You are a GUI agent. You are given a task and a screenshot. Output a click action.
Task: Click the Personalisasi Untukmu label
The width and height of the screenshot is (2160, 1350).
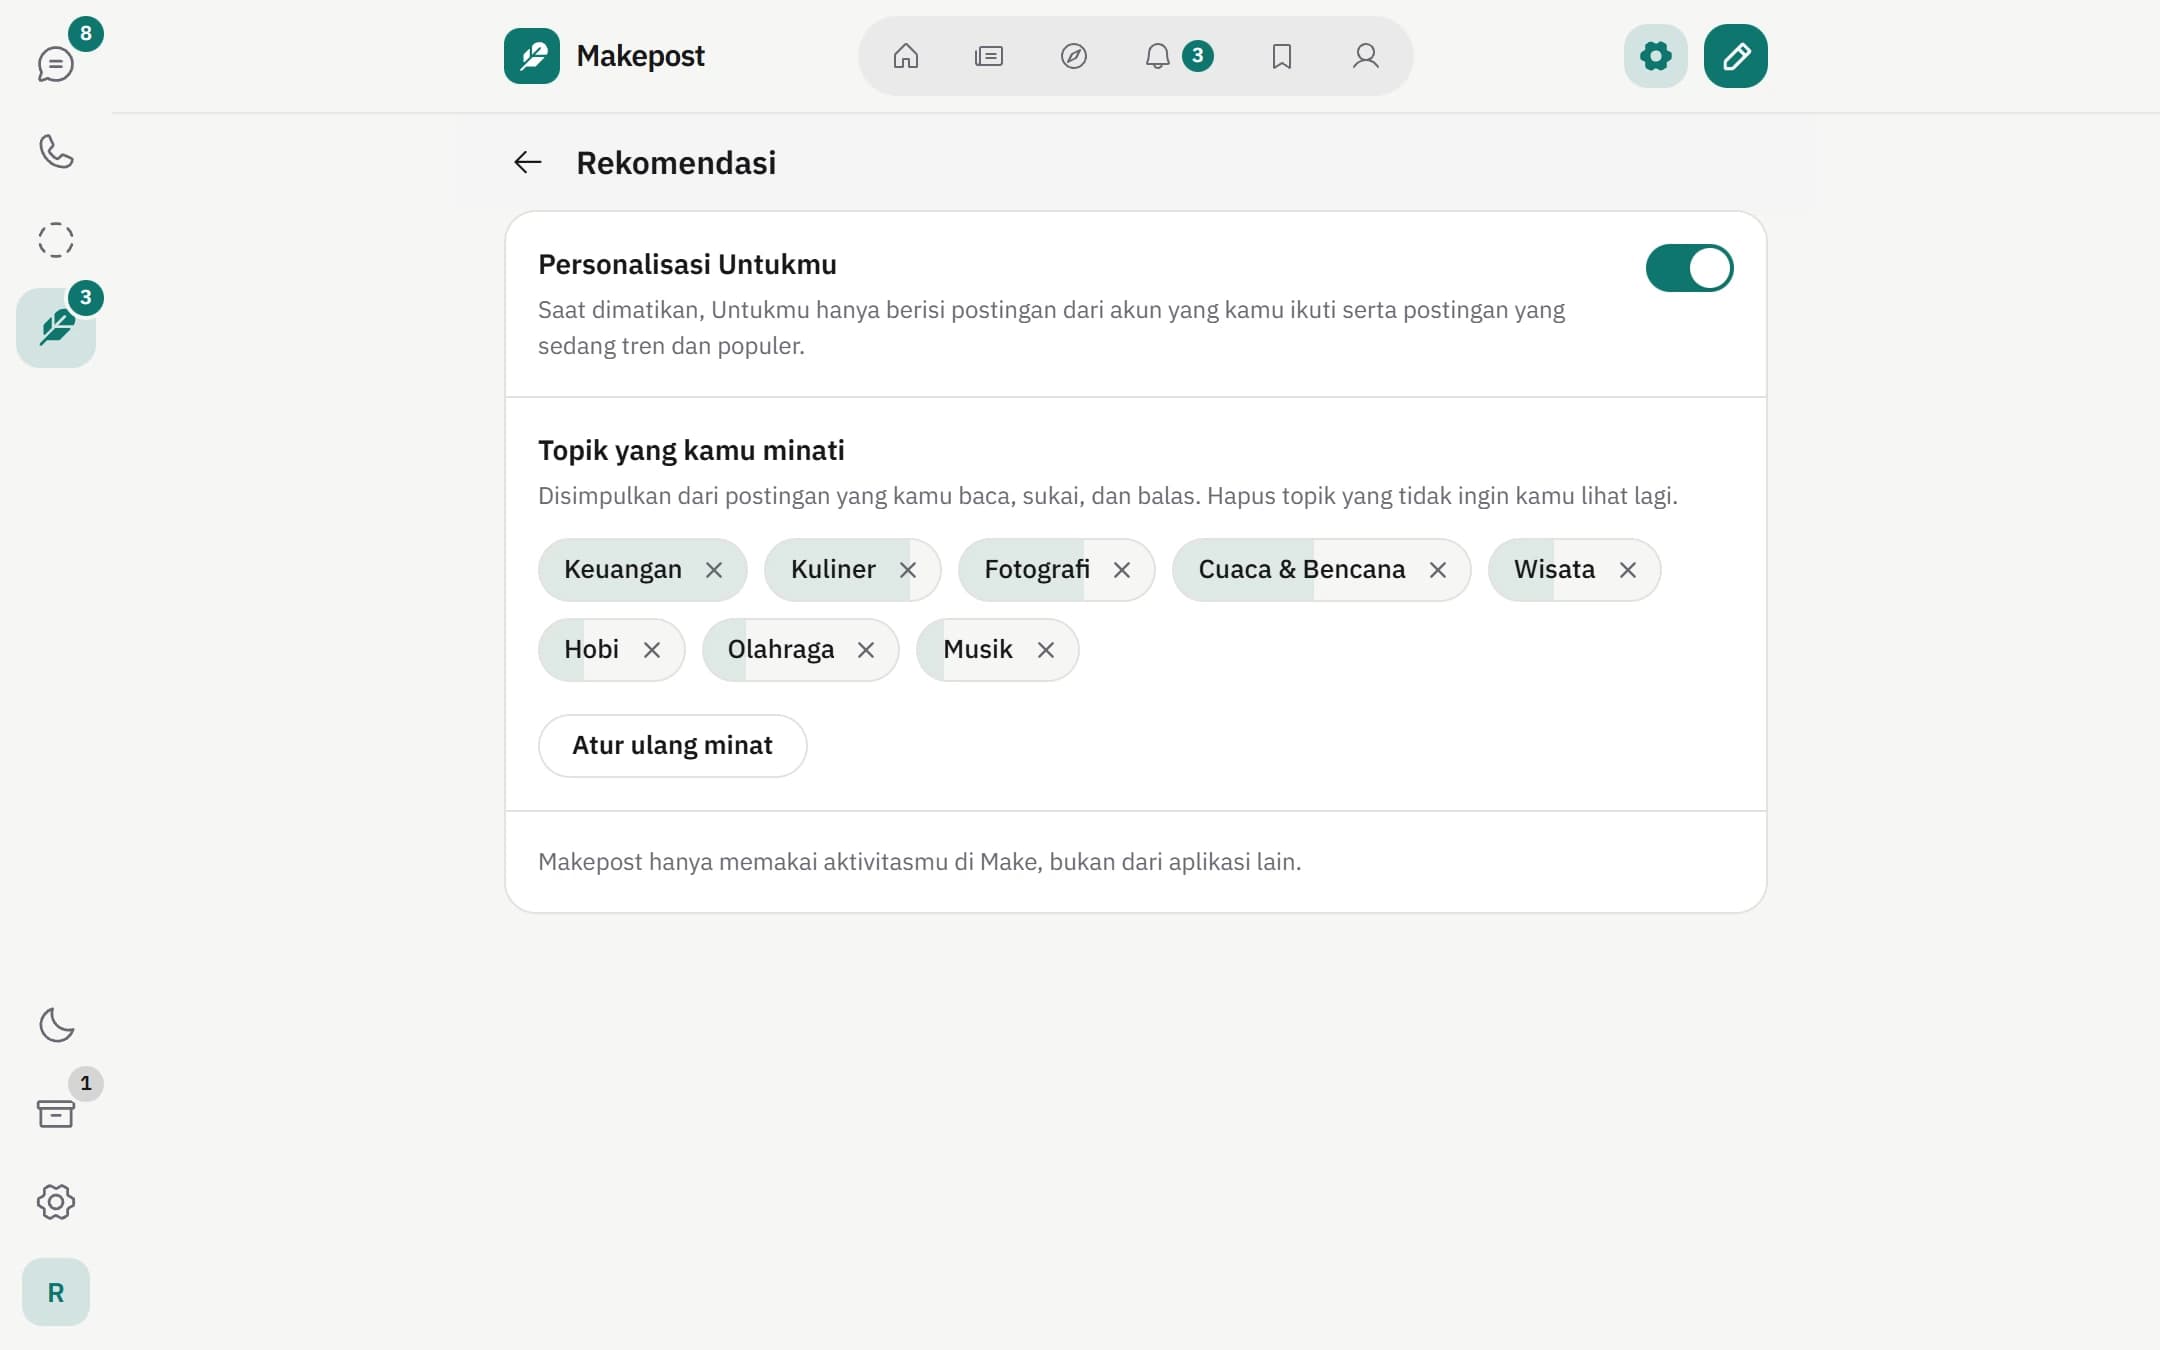687,264
